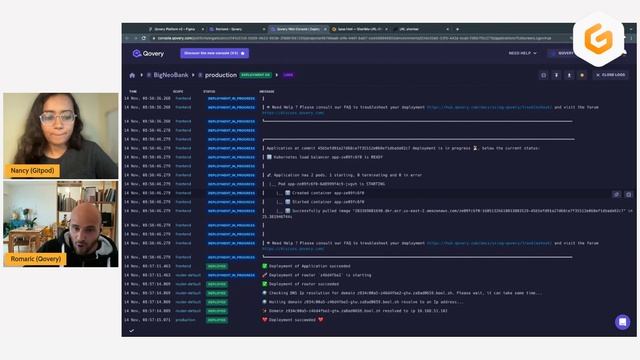This screenshot has width=640, height=360.
Task: Click the checkmark icon at logs bottom
Action: coord(131,331)
